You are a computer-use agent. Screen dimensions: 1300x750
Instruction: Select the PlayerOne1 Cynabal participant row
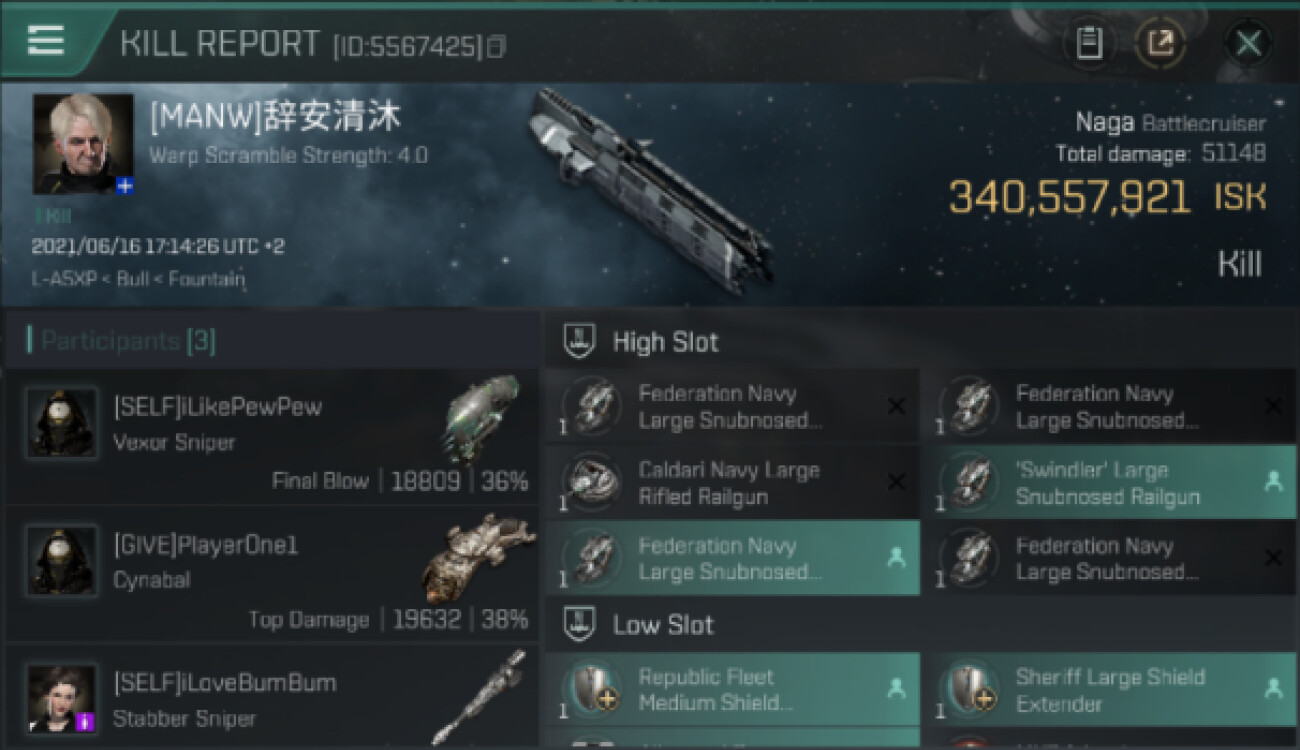270,574
